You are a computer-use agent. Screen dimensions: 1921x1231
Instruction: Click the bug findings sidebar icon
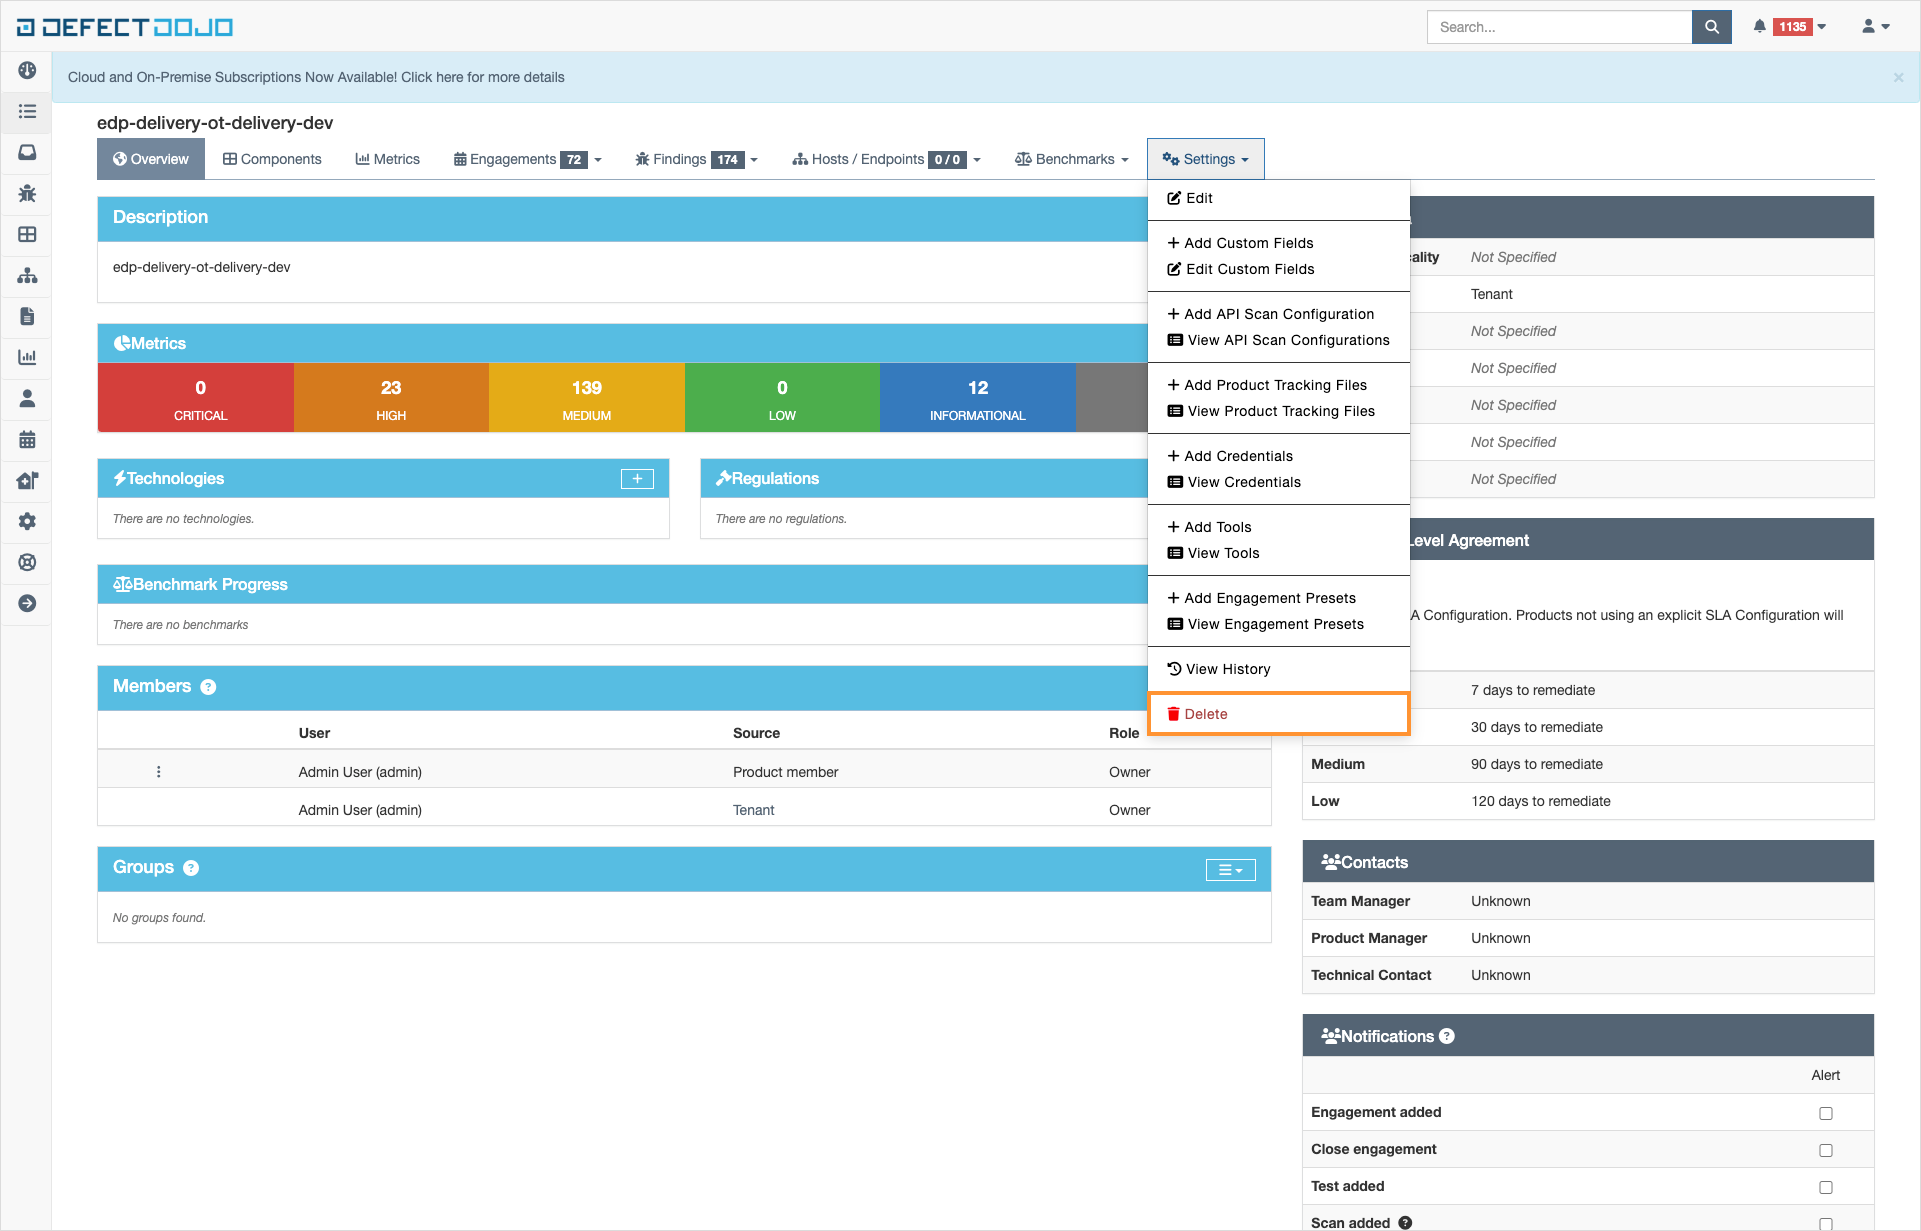(x=27, y=193)
